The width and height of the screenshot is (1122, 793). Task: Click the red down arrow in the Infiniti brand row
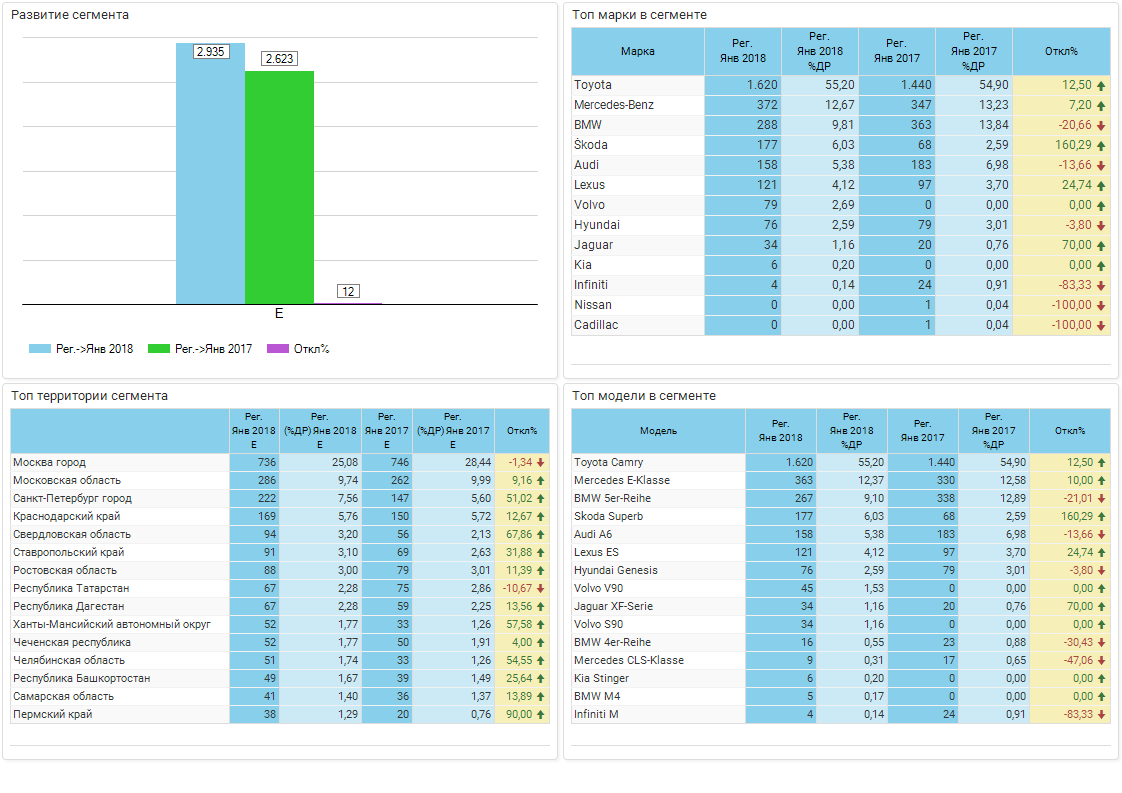coord(1101,285)
